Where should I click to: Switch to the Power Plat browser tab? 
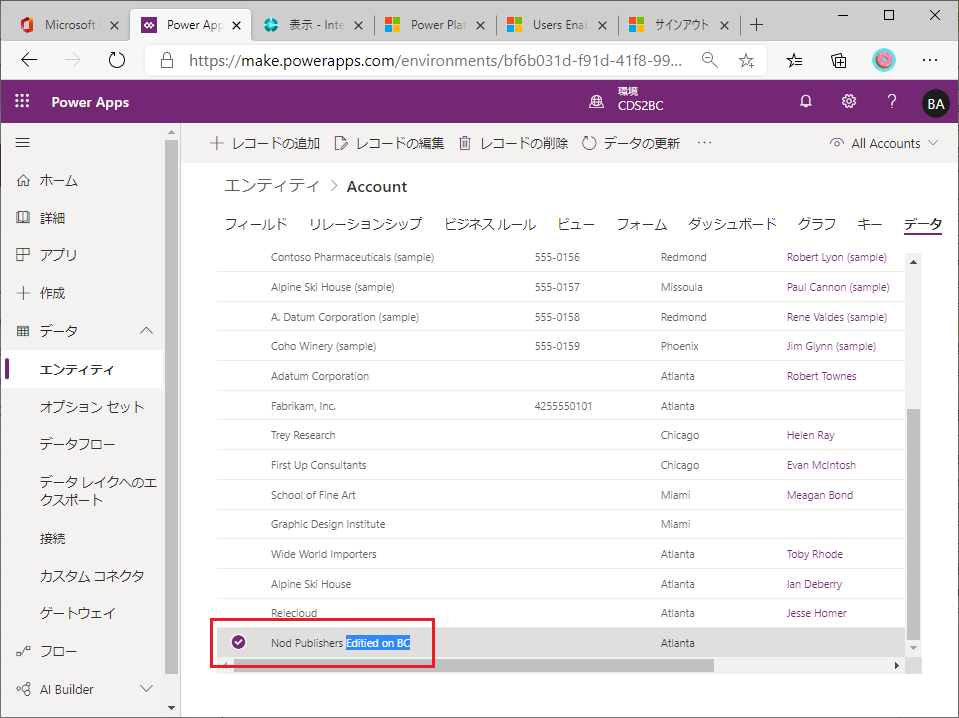coord(435,24)
